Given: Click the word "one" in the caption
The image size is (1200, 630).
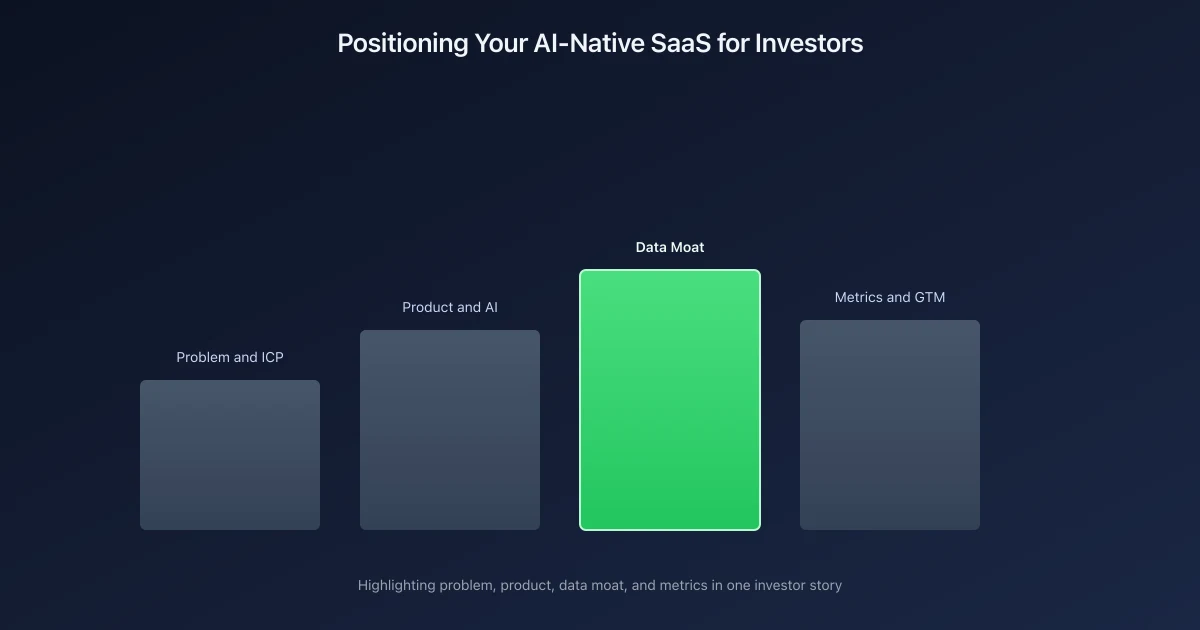Looking at the screenshot, I should (739, 585).
